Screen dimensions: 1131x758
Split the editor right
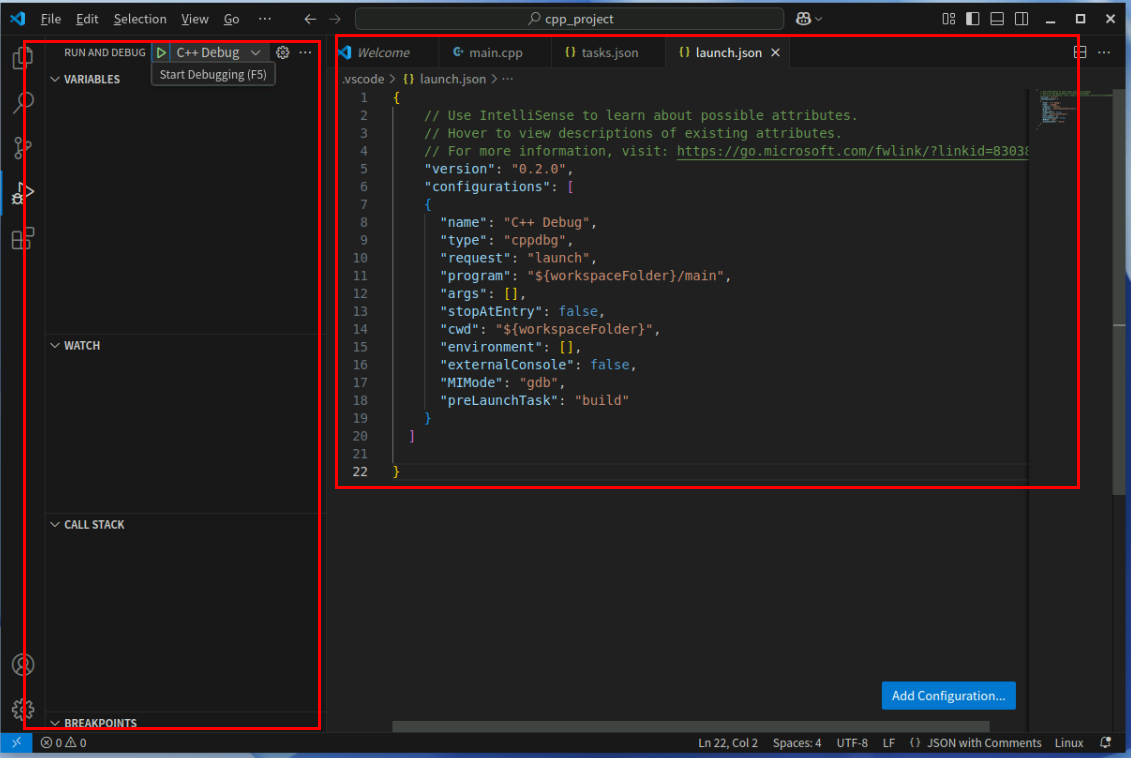click(1080, 53)
